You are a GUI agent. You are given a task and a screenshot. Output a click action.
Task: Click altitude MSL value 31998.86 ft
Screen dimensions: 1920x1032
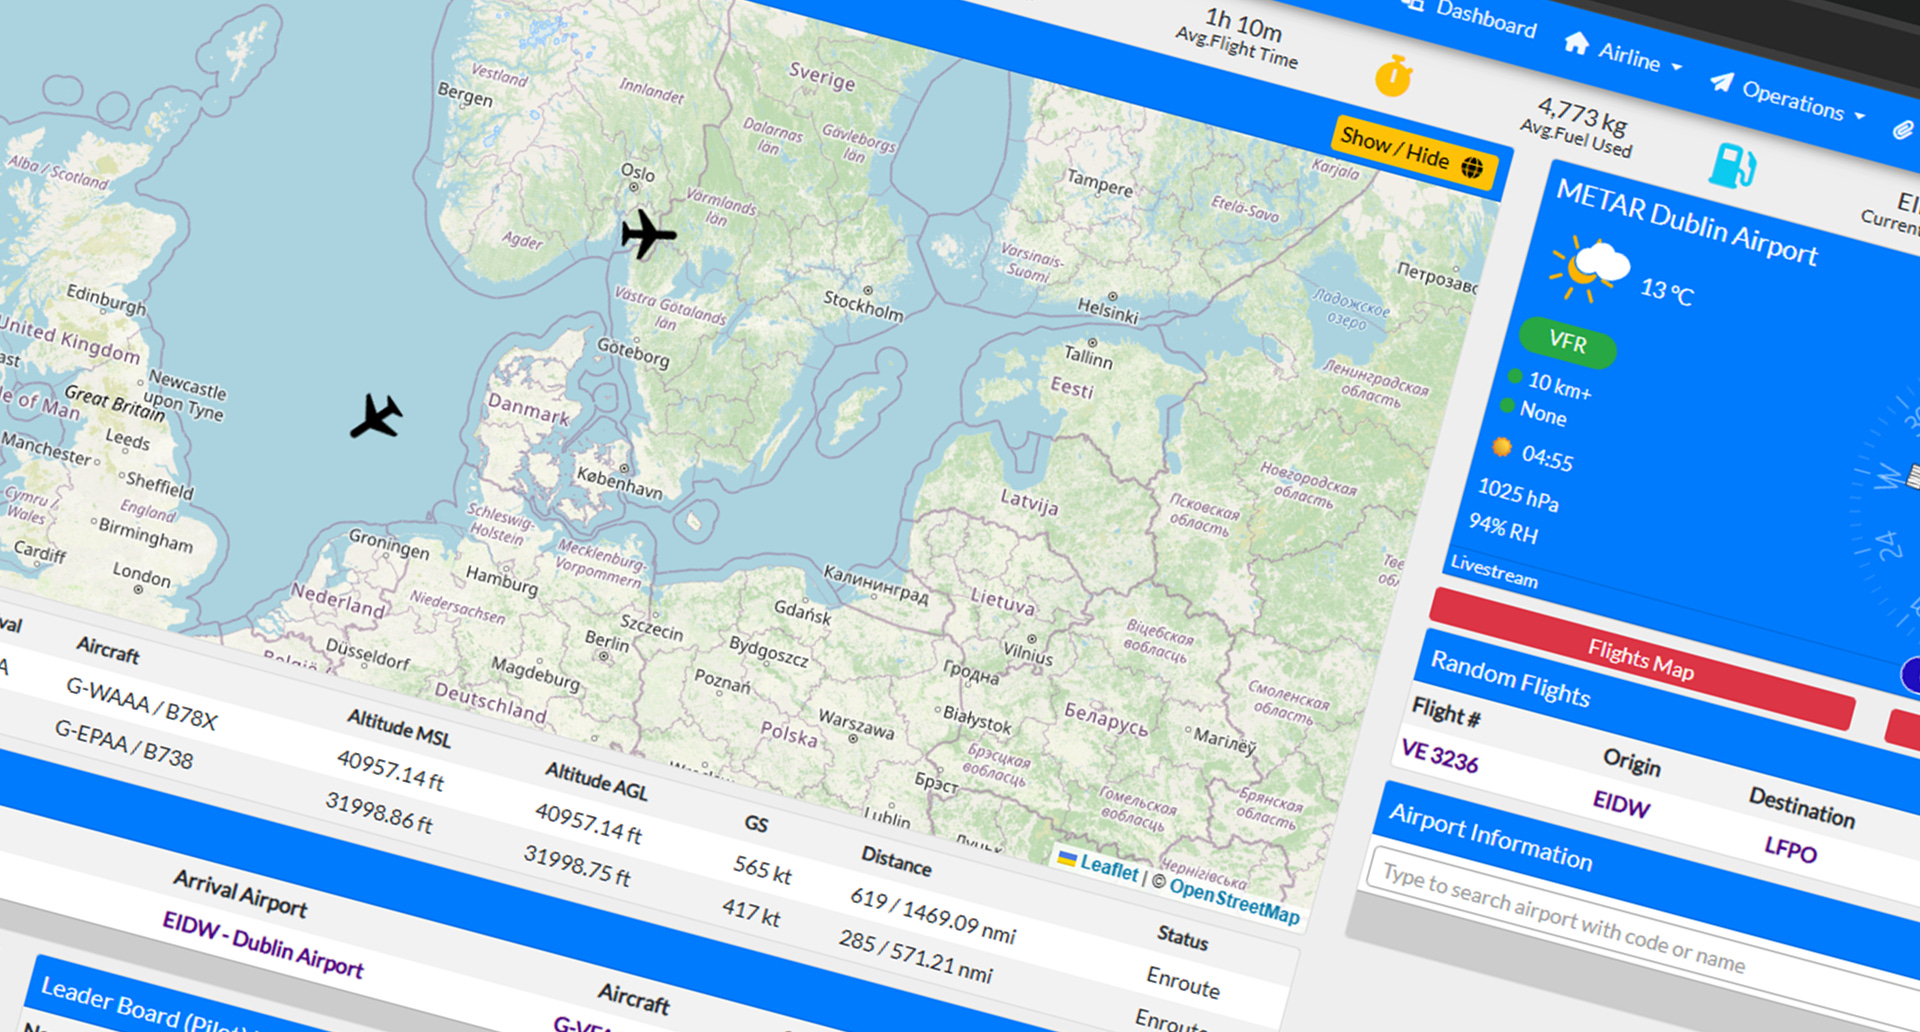tap(378, 812)
